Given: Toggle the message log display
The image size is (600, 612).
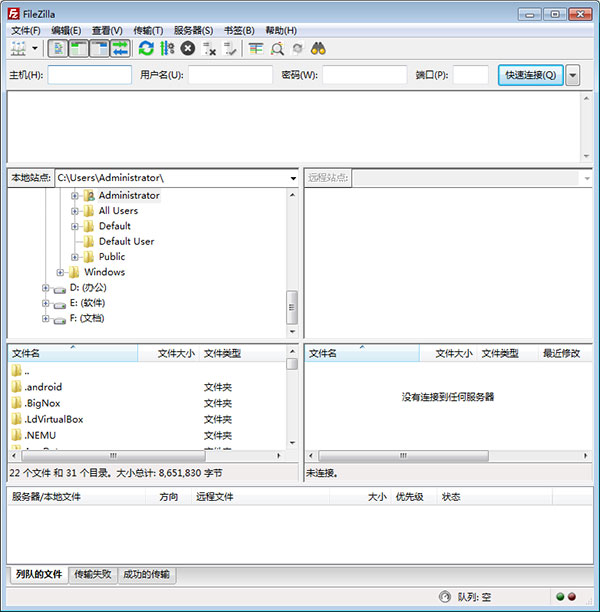Looking at the screenshot, I should pyautogui.click(x=58, y=48).
